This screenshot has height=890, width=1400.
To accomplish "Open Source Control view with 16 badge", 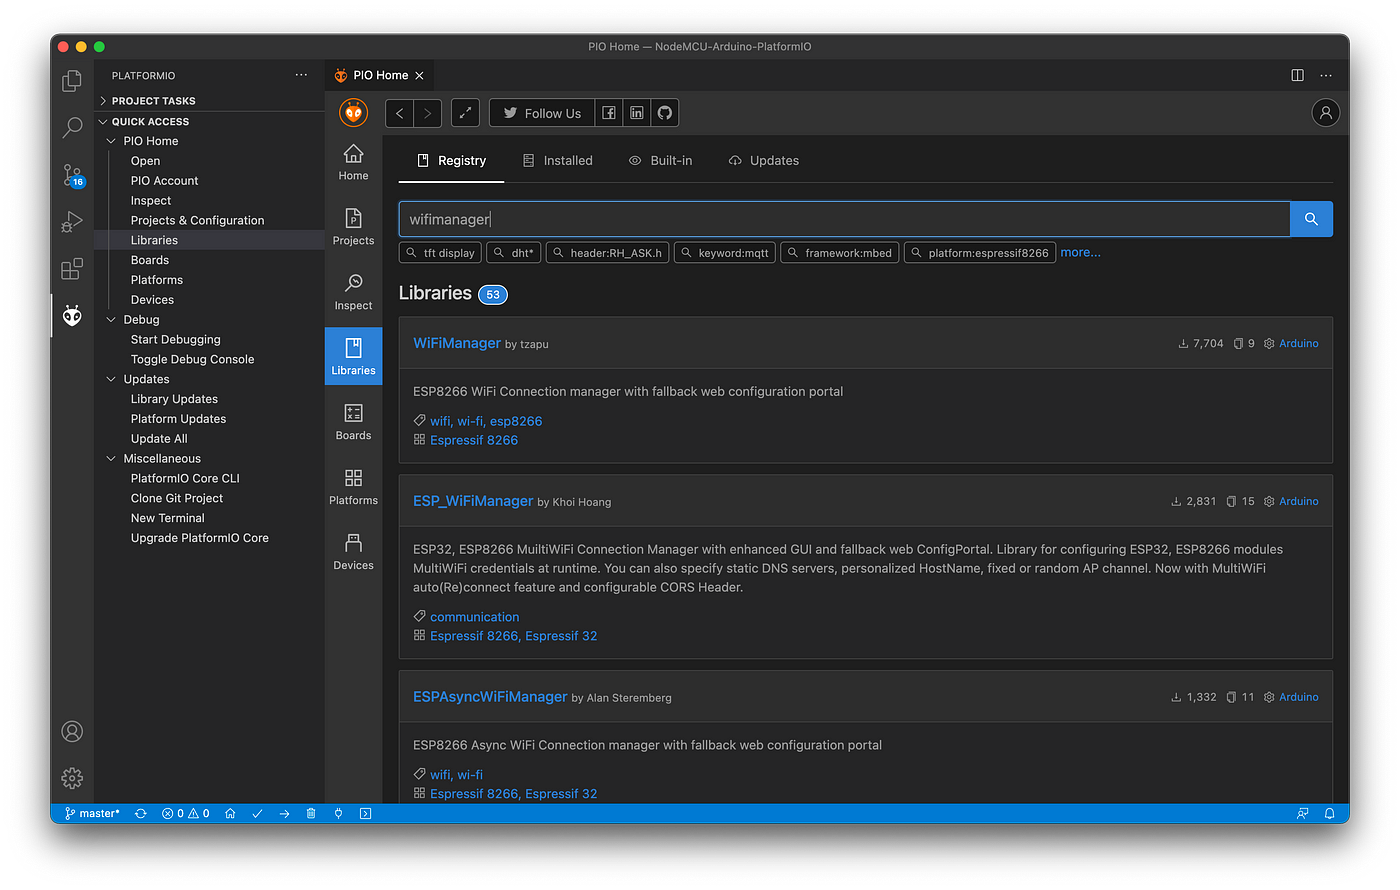I will (x=72, y=175).
